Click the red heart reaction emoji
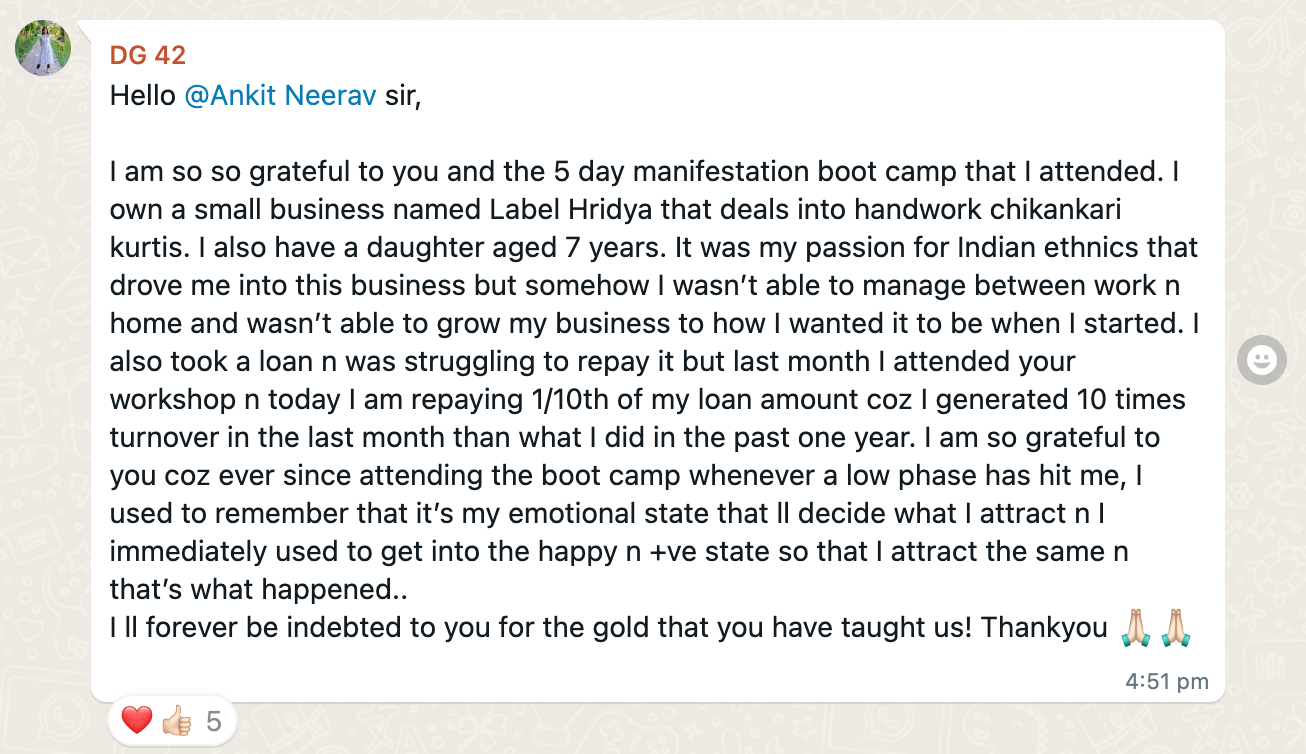 click(136, 720)
